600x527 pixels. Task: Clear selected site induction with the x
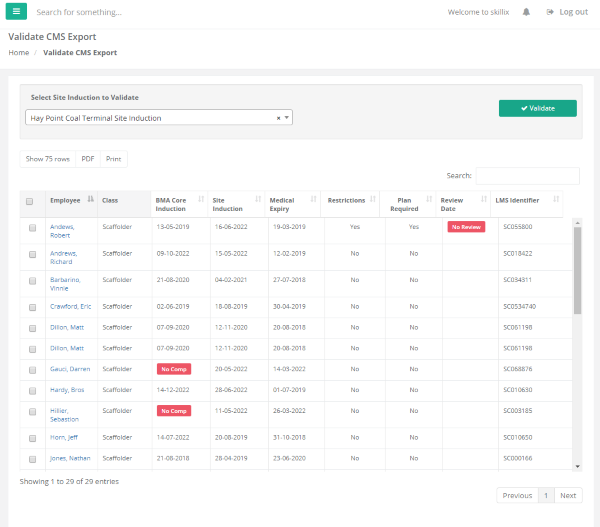coord(279,118)
